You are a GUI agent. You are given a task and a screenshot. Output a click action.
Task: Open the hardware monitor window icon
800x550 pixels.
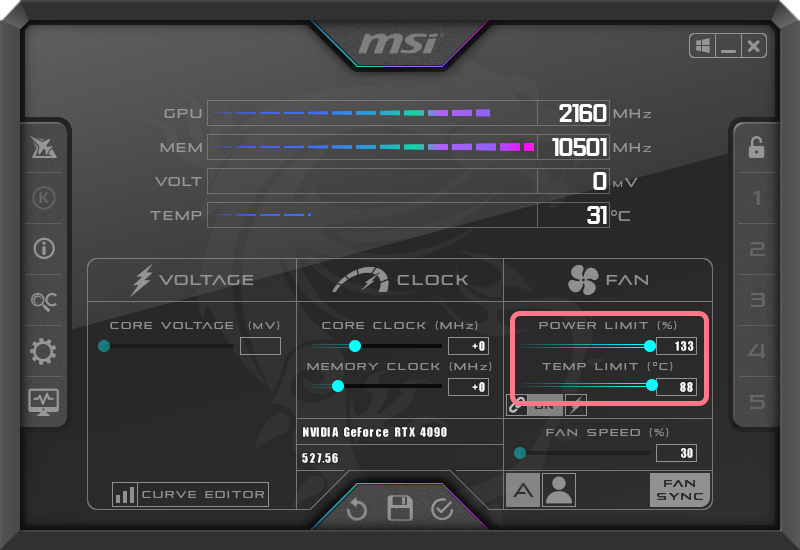coord(43,402)
